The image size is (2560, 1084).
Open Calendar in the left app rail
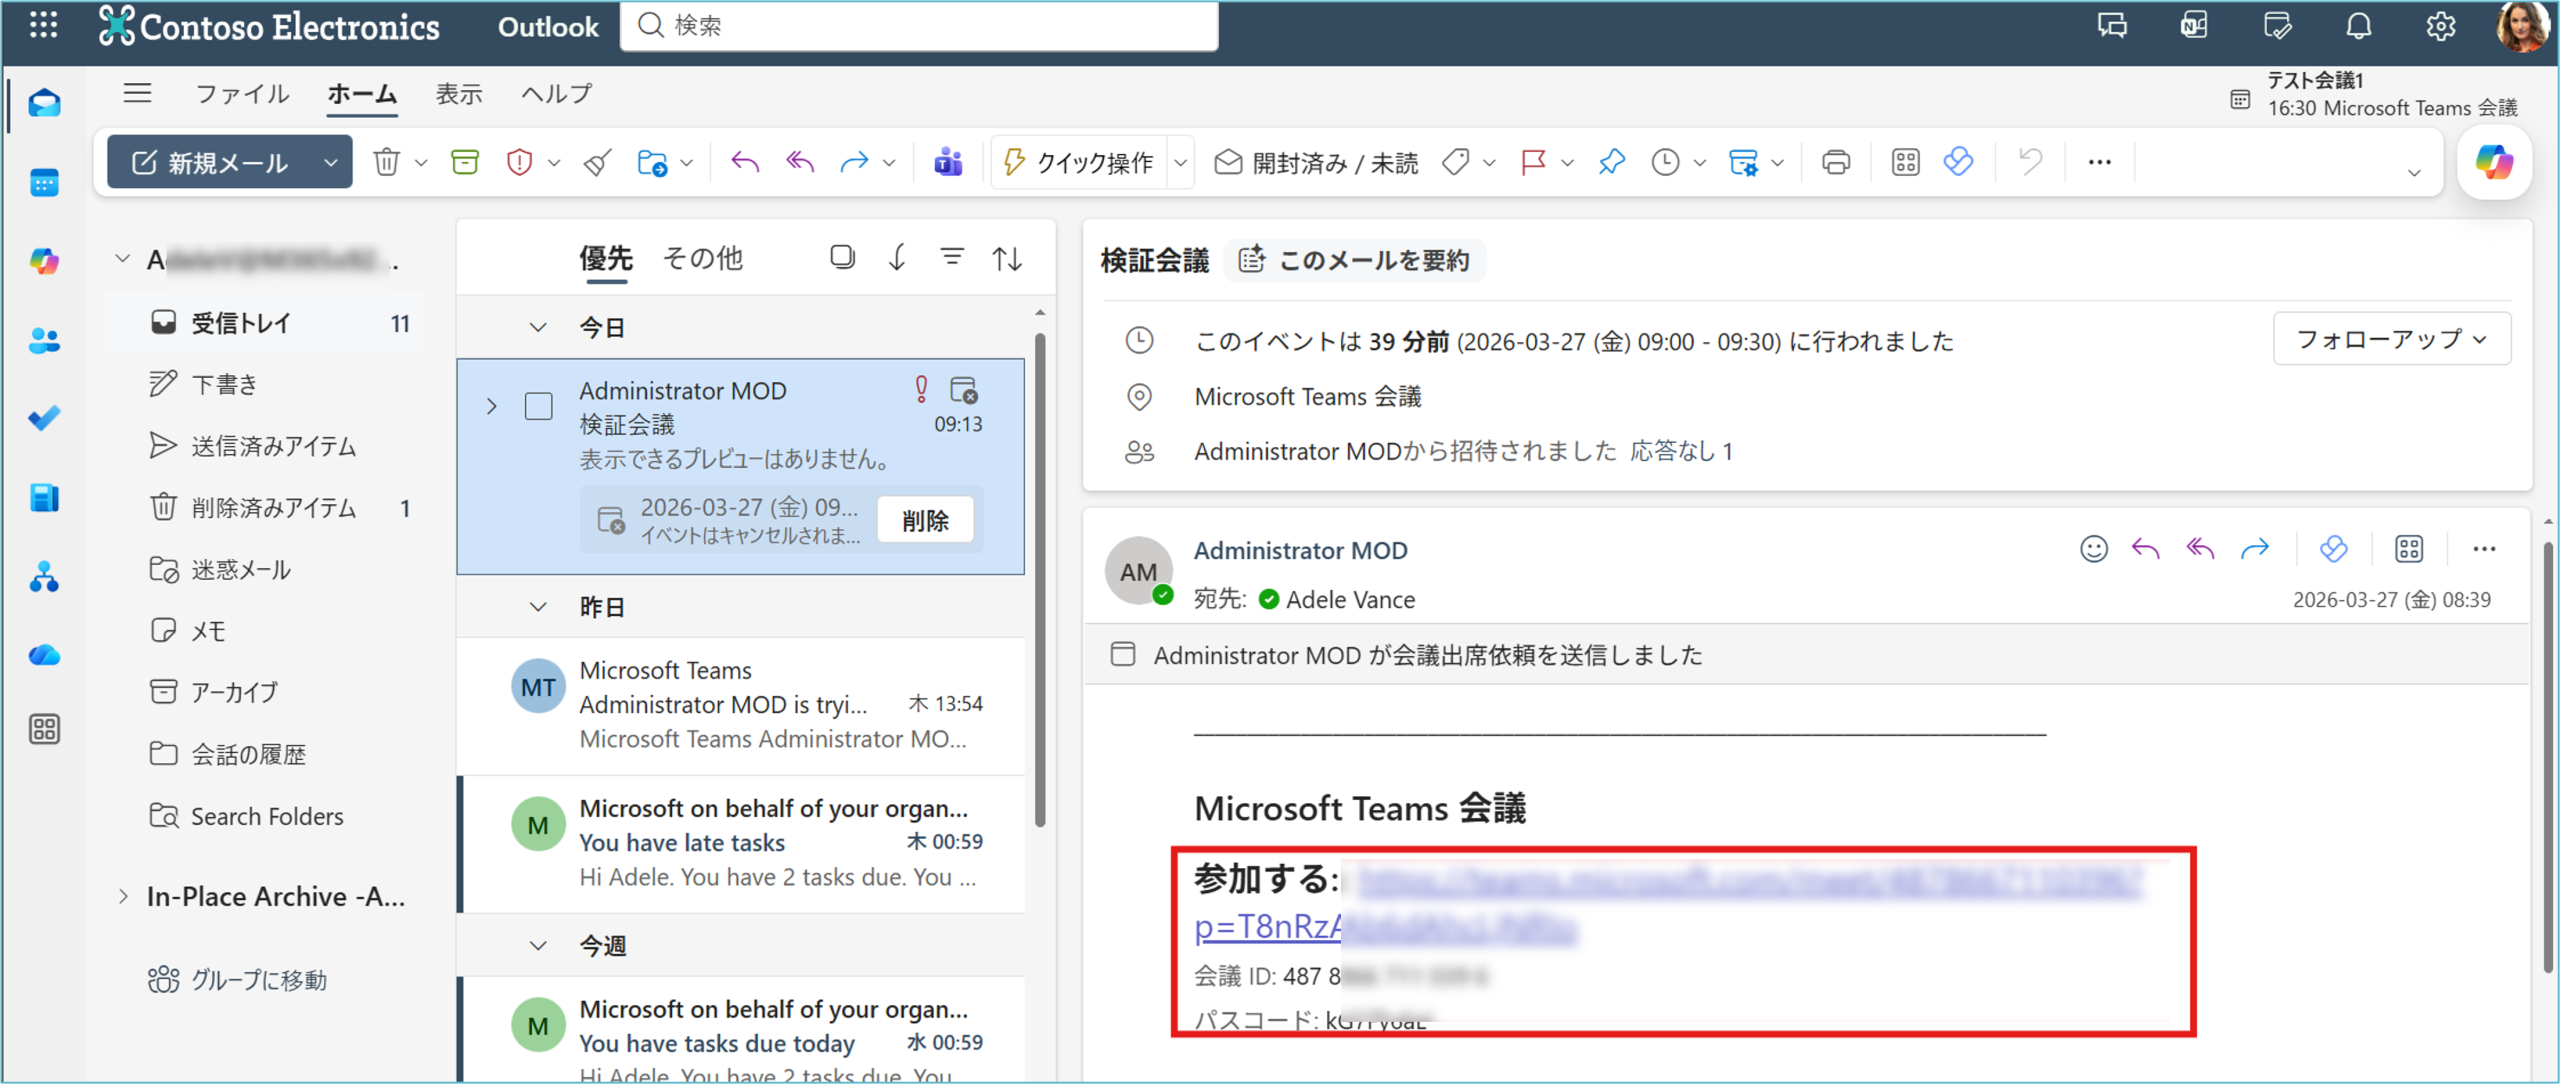pos(44,183)
